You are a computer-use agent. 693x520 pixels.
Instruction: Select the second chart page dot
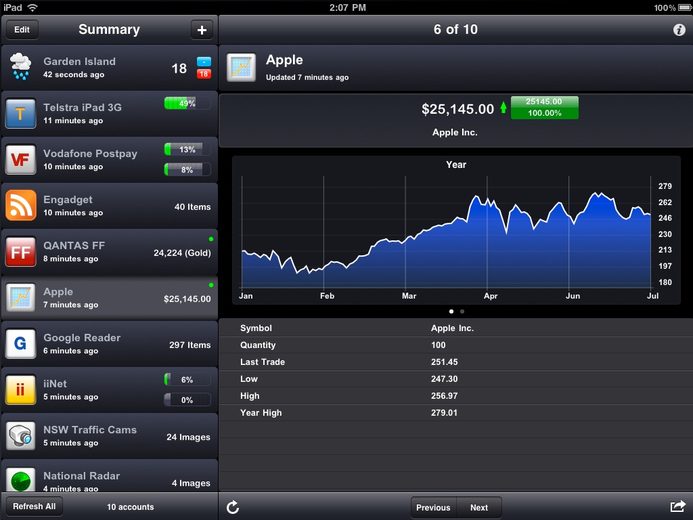pos(462,311)
